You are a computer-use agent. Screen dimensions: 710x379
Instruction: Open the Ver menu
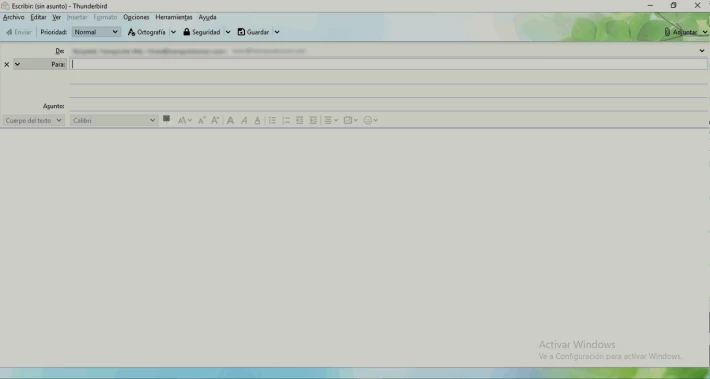tap(57, 17)
